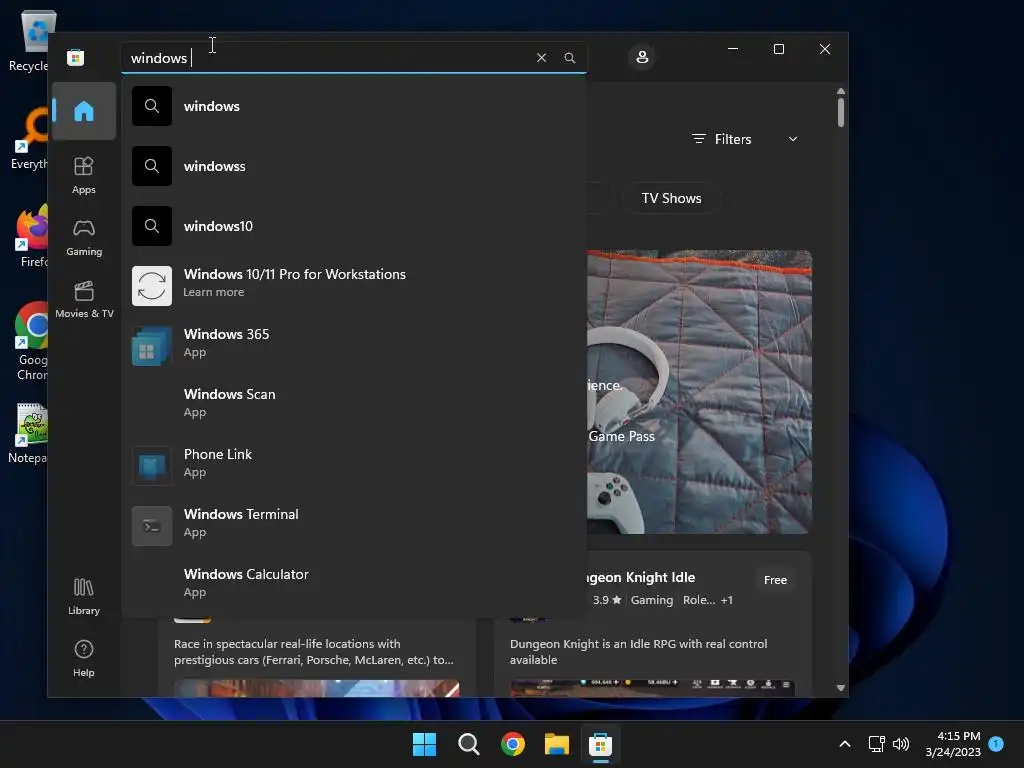Click the Dungeon Knight description text
The height and width of the screenshot is (768, 1024).
coord(638,652)
